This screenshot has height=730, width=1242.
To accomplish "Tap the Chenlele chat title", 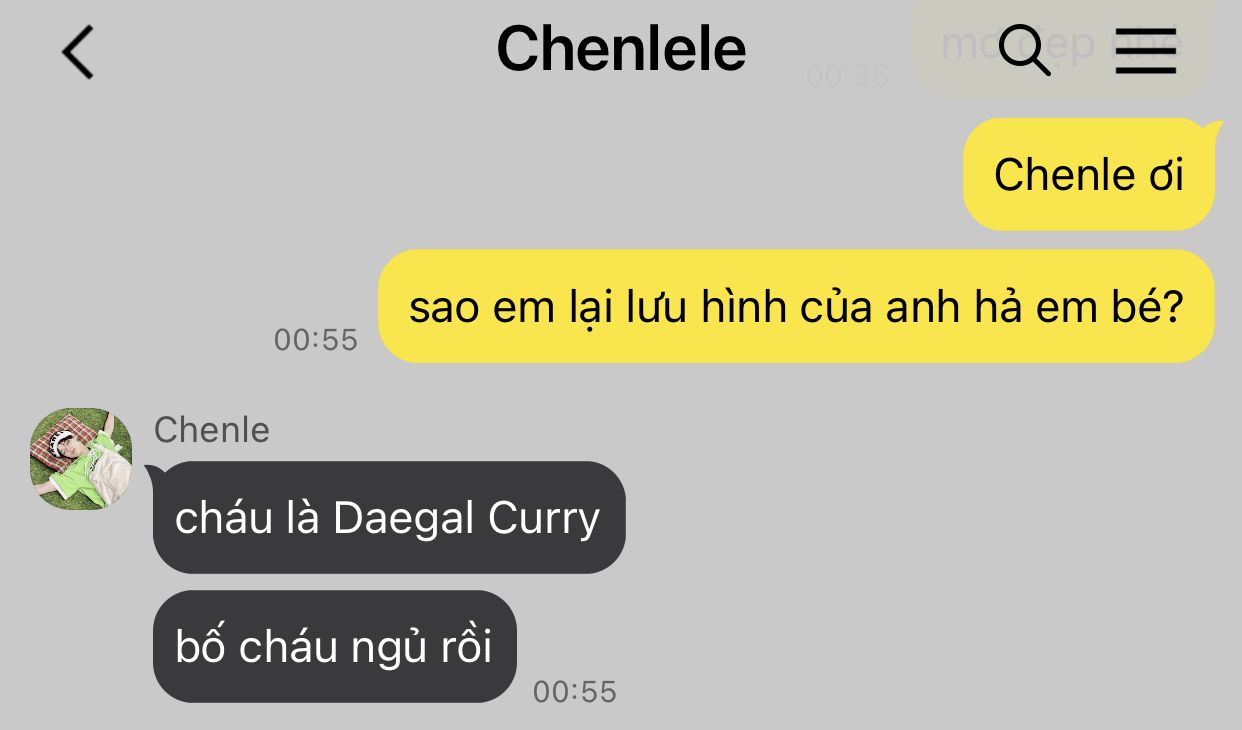I will coord(621,48).
